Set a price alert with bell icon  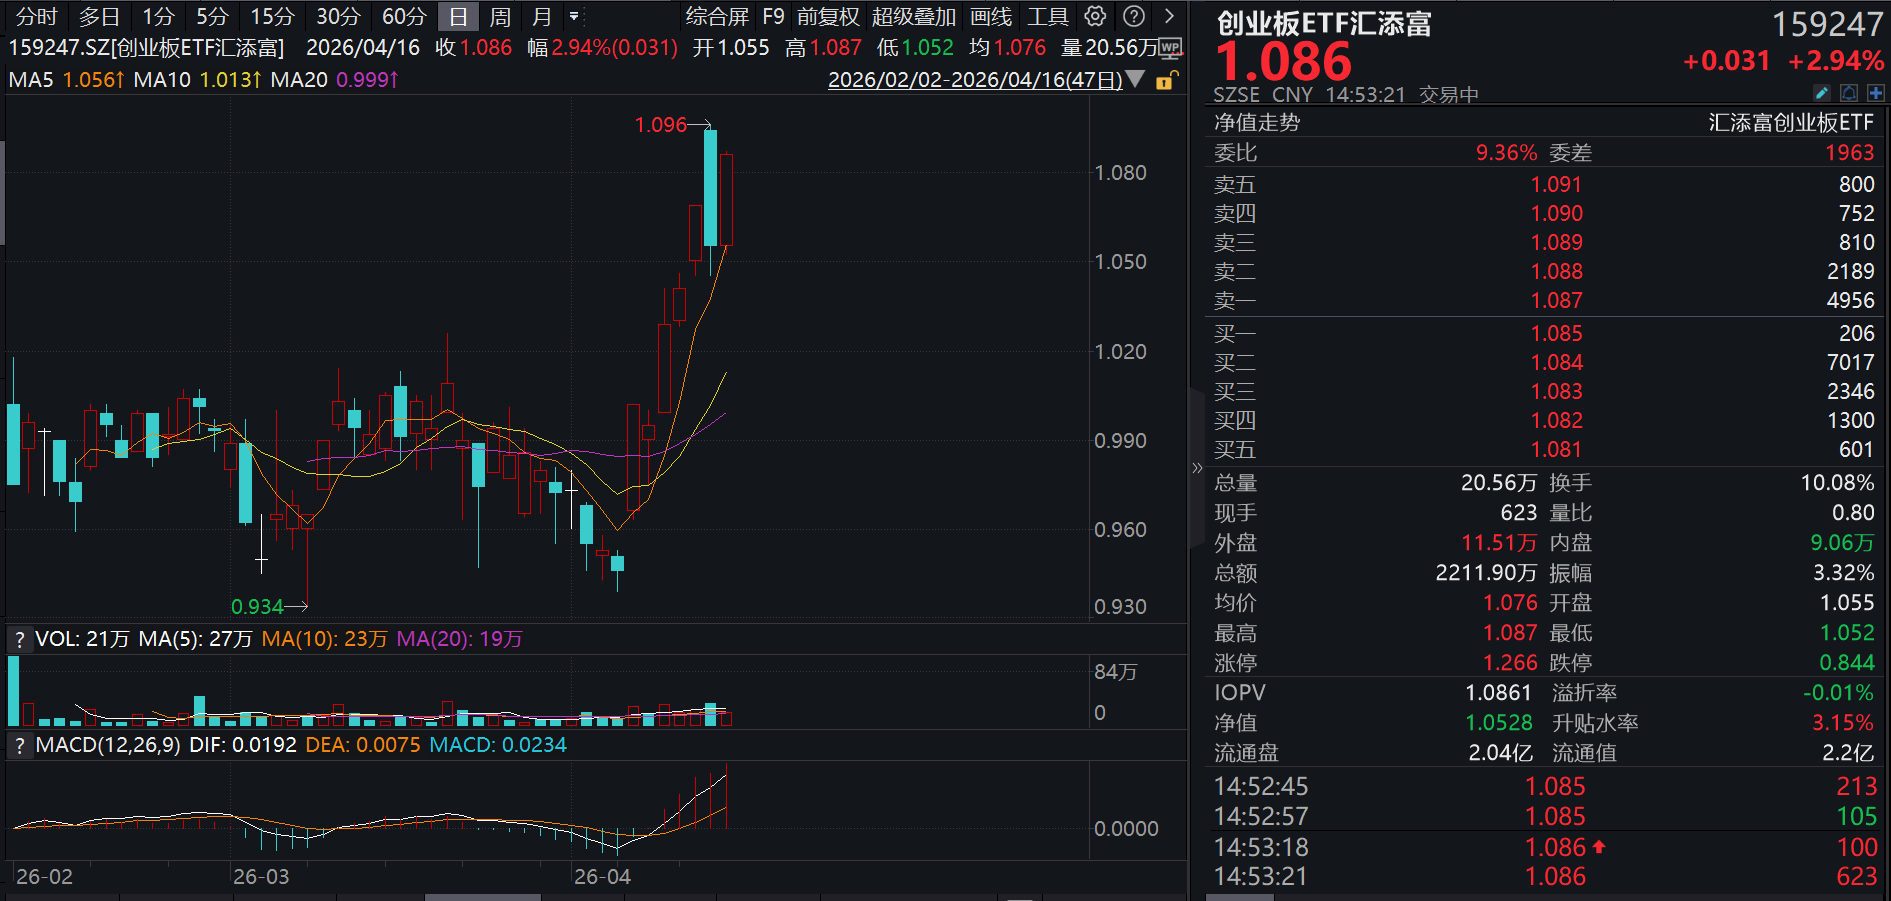(x=1849, y=93)
